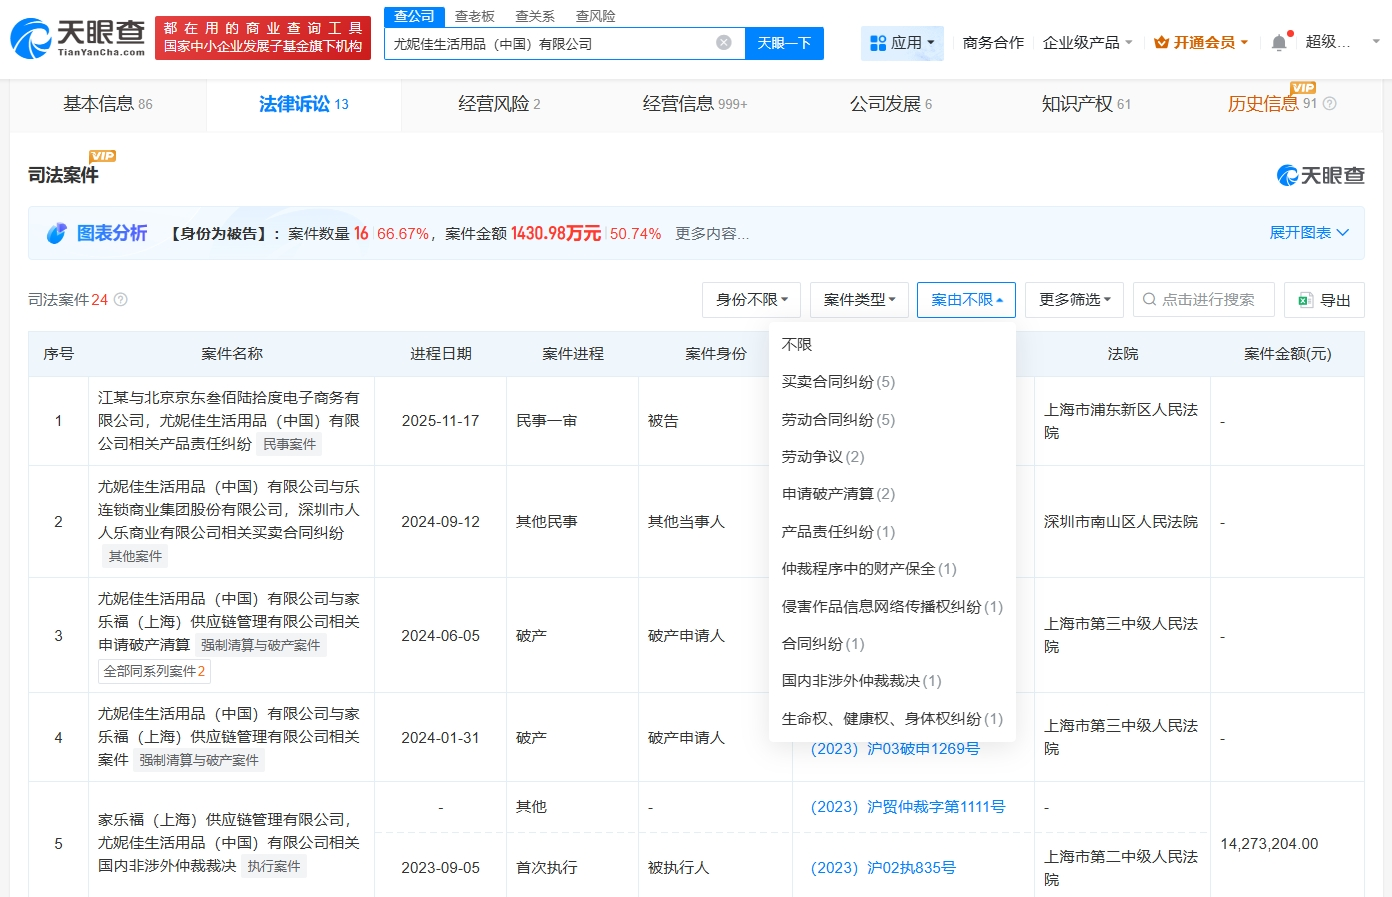Clear the company search box text
The image size is (1392, 897).
pyautogui.click(x=724, y=43)
